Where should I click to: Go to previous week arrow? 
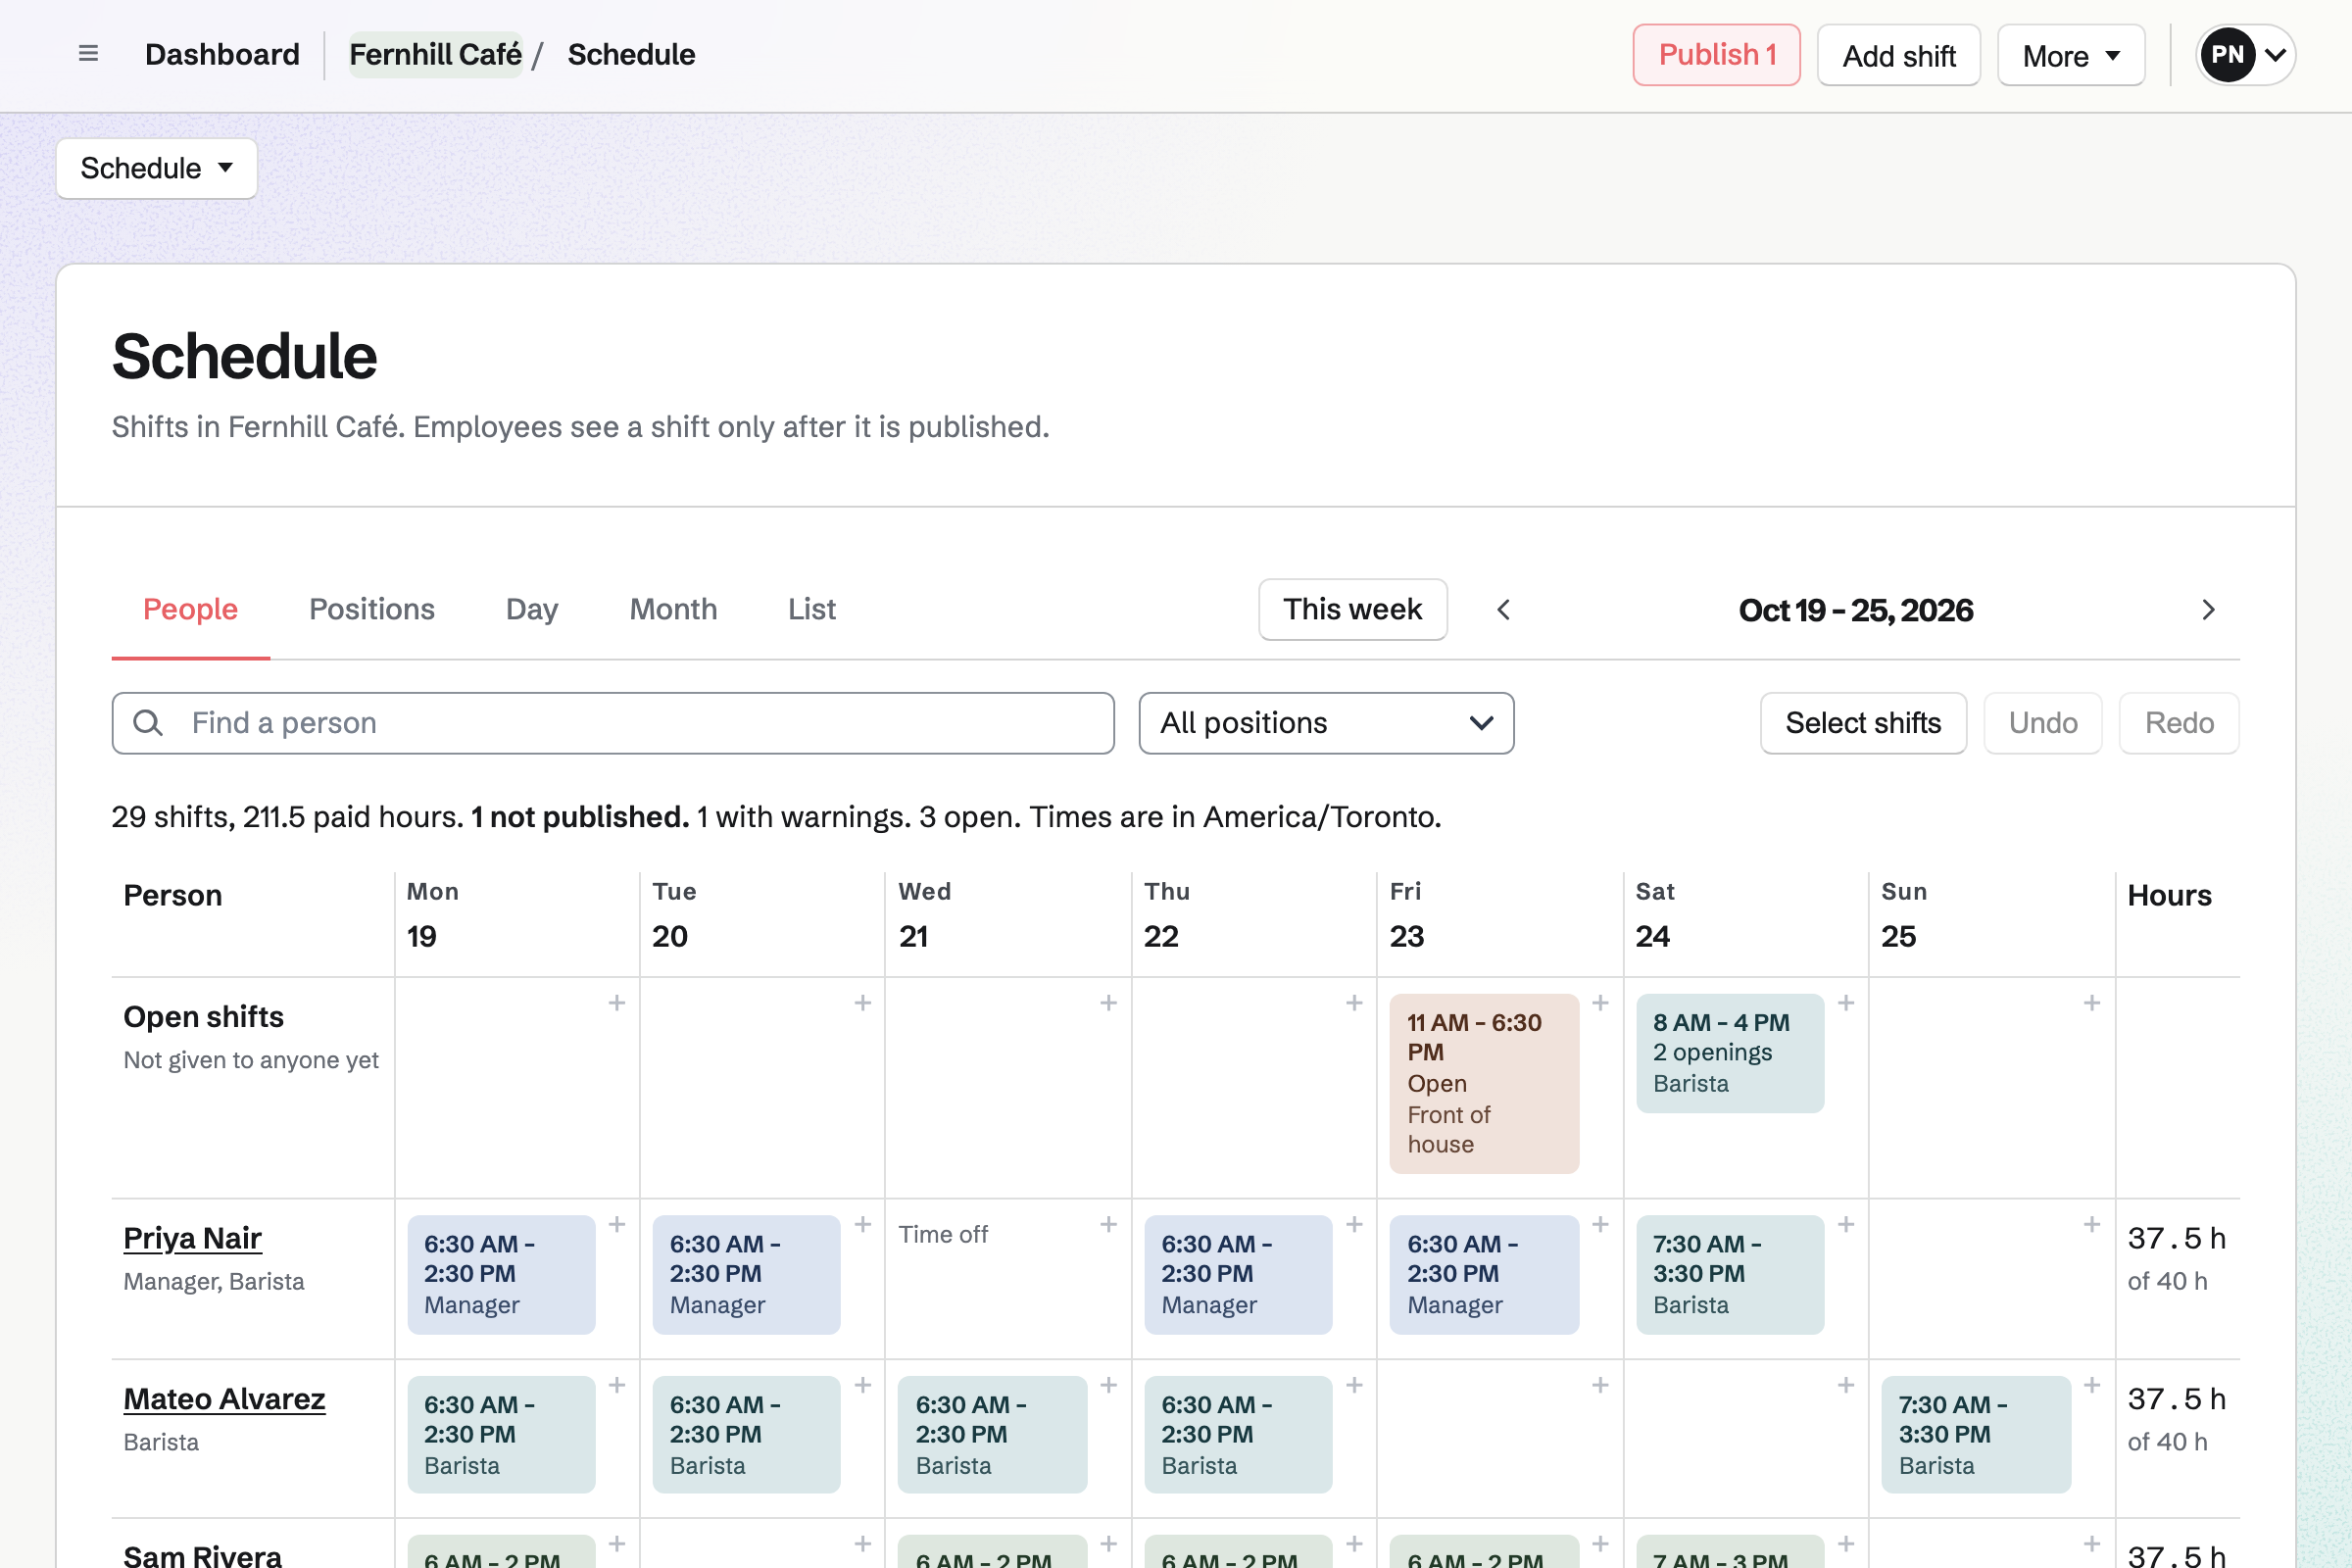[1503, 610]
